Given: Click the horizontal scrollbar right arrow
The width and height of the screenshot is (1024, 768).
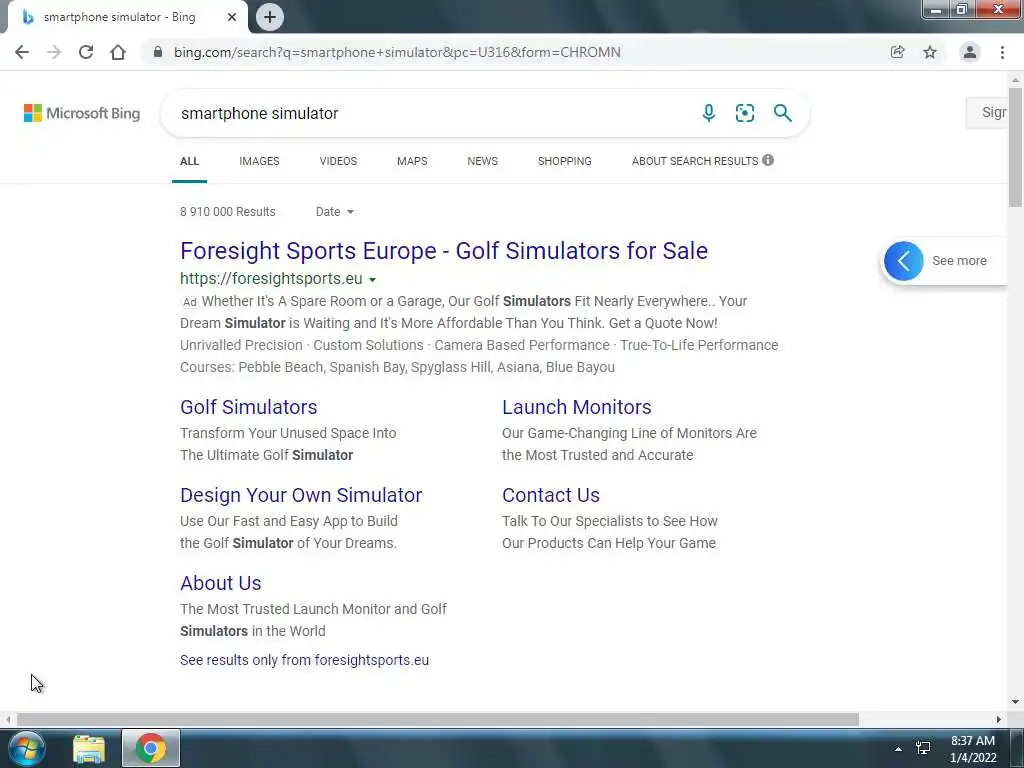Looking at the screenshot, I should [x=999, y=719].
